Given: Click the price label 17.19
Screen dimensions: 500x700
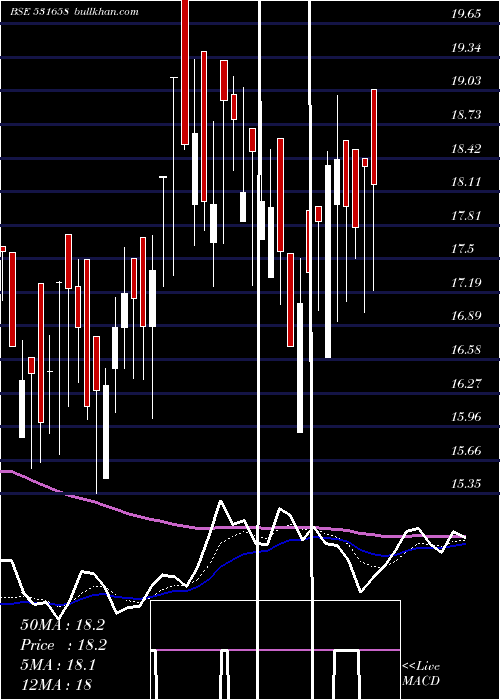Looking at the screenshot, I should tap(466, 283).
